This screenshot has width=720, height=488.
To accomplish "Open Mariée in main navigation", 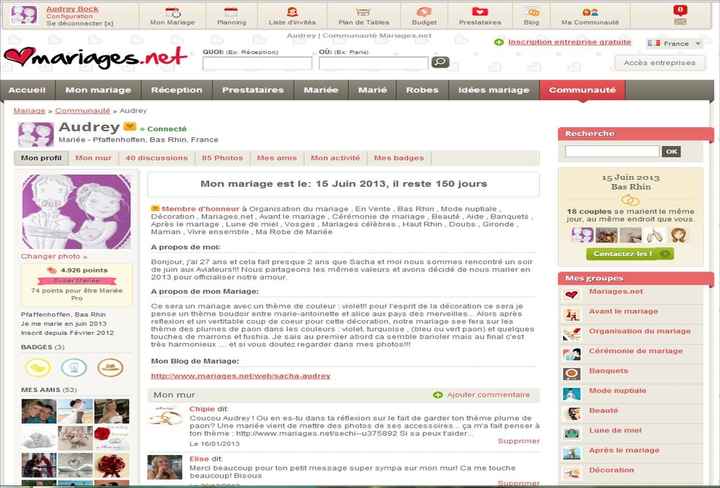I will [321, 90].
